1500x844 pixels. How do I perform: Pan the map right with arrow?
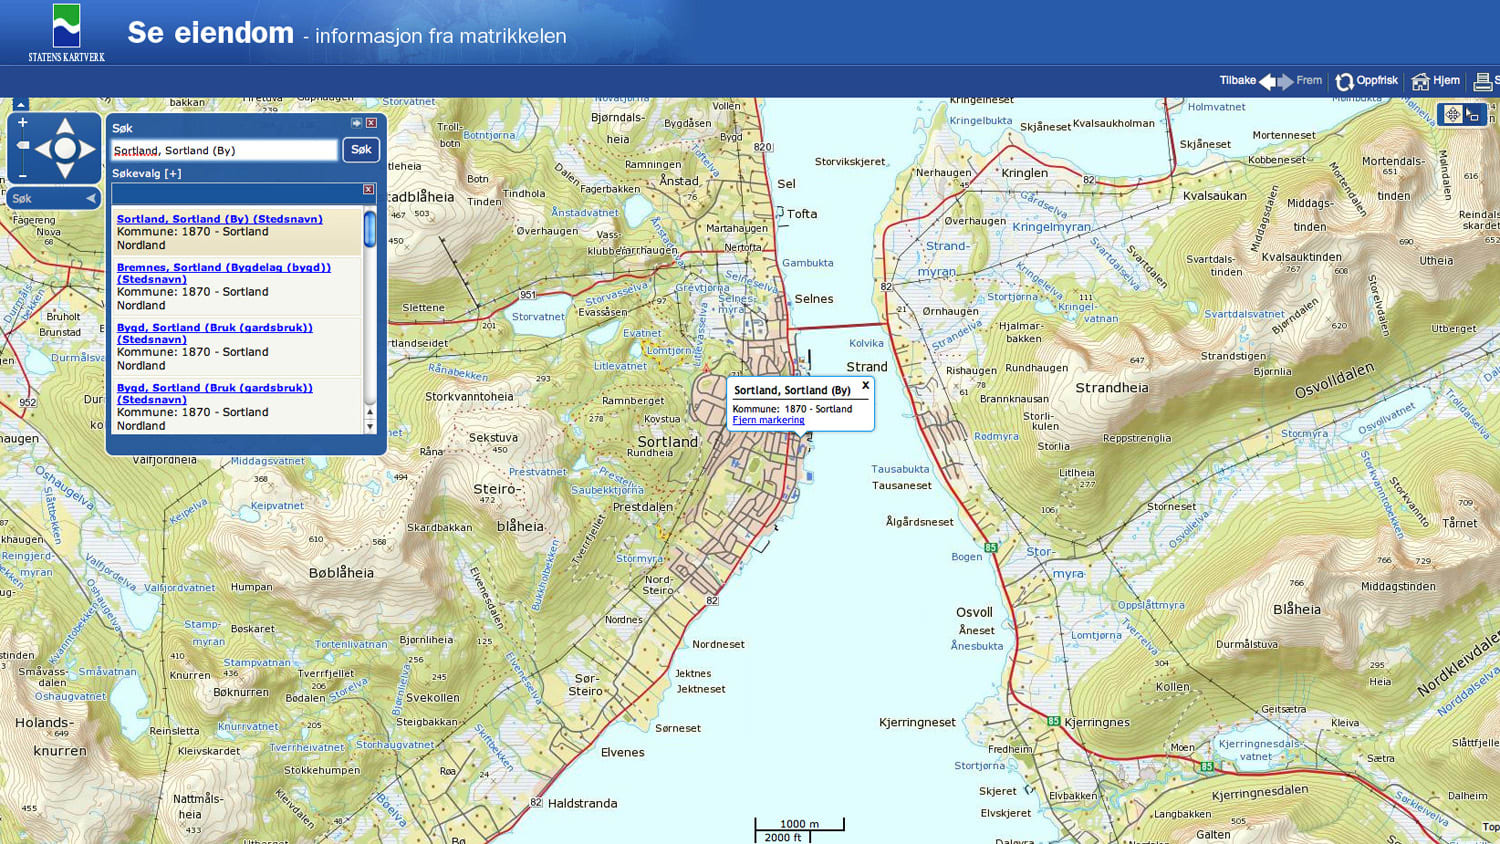(88, 149)
